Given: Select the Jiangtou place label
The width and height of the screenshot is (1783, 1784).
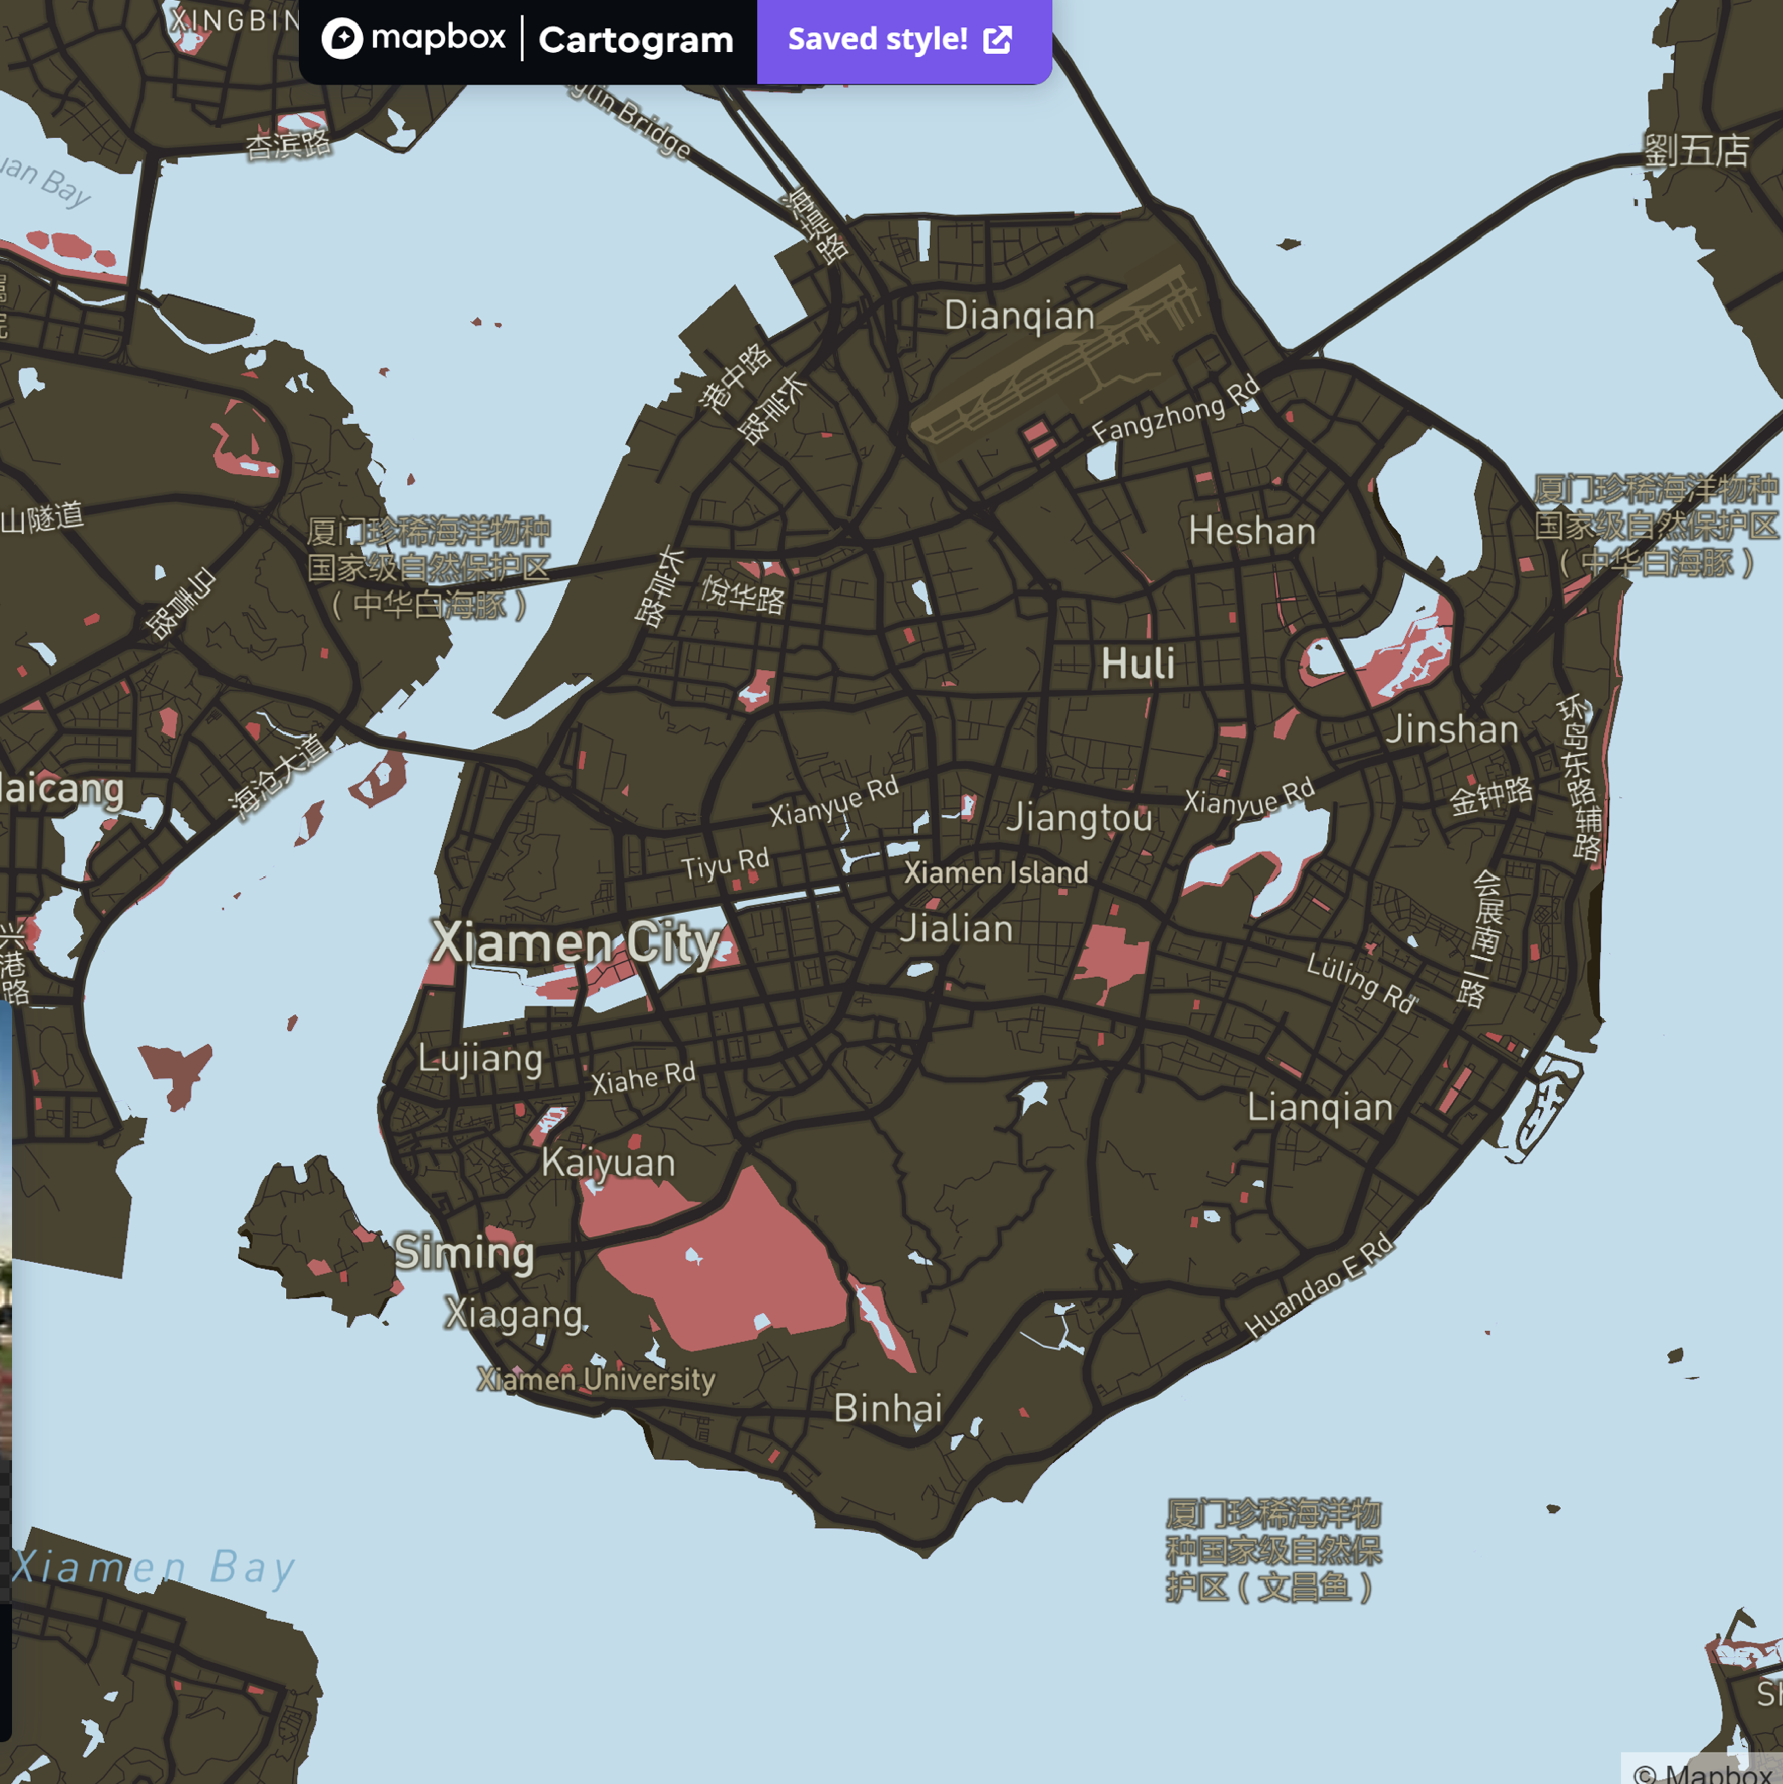Looking at the screenshot, I should pos(1079,818).
